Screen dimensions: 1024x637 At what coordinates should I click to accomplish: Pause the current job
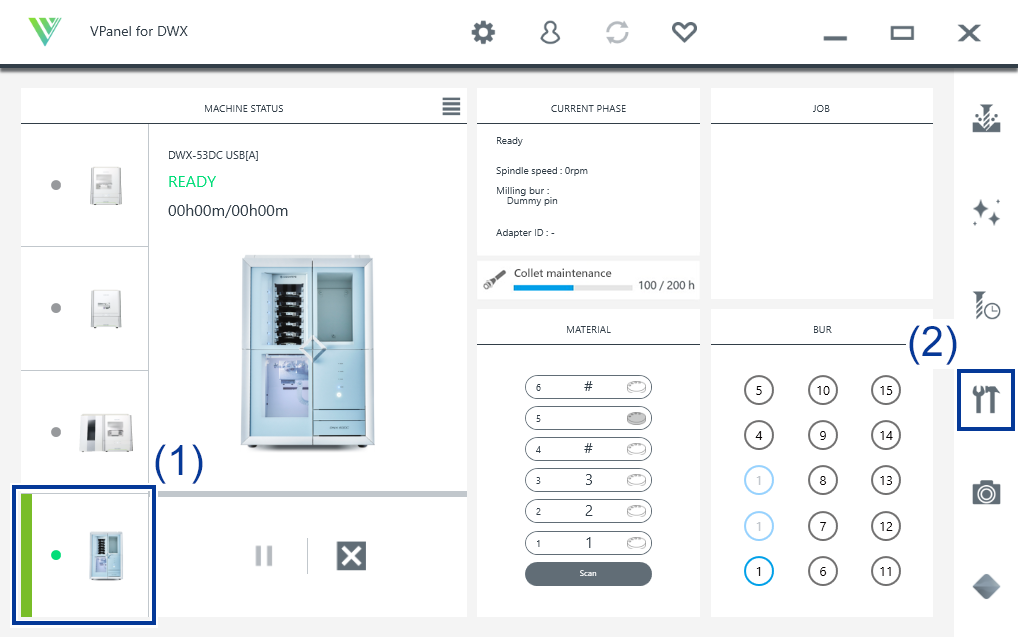(264, 556)
